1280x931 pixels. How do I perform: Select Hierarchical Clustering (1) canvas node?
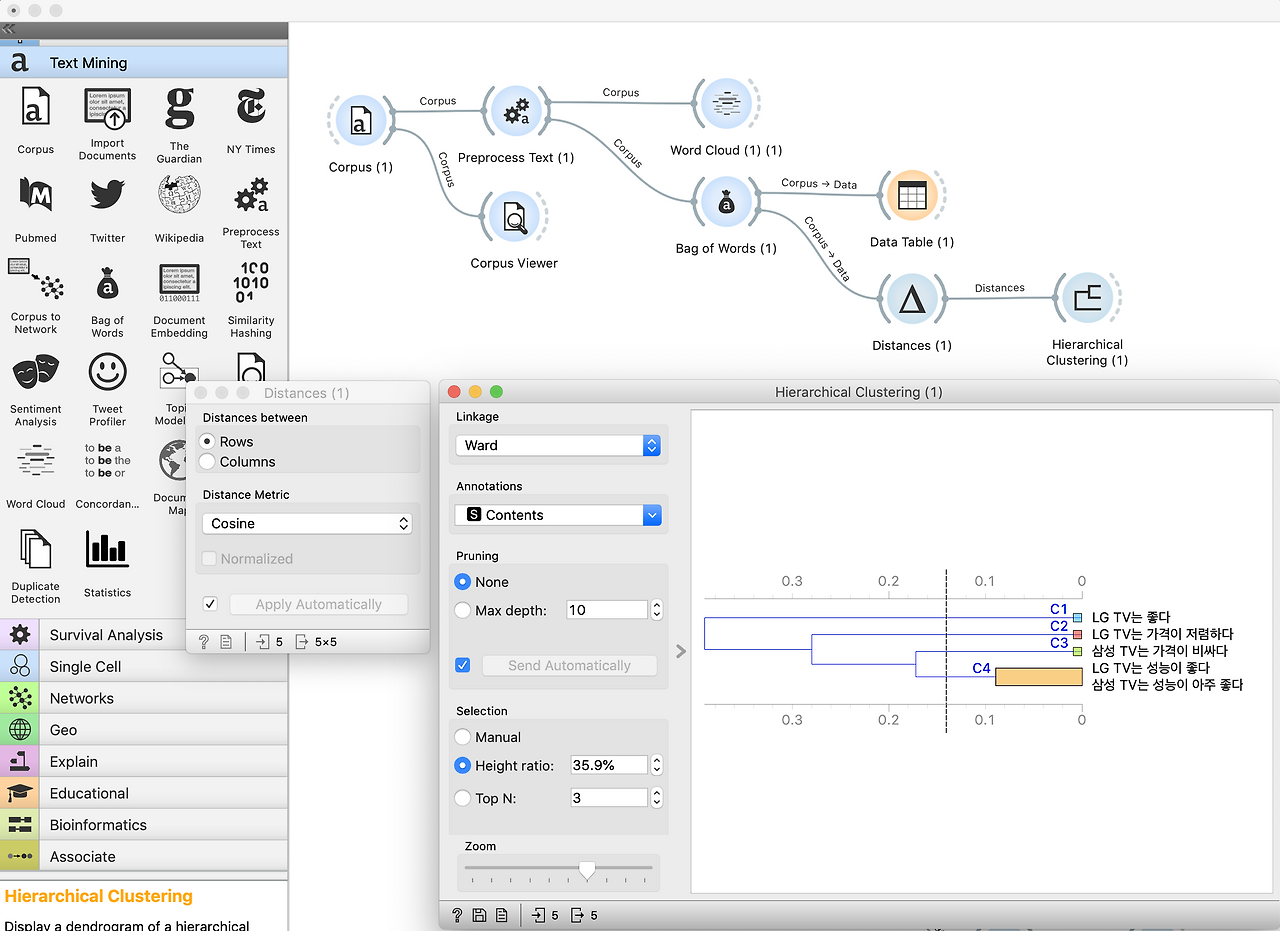tap(1086, 297)
